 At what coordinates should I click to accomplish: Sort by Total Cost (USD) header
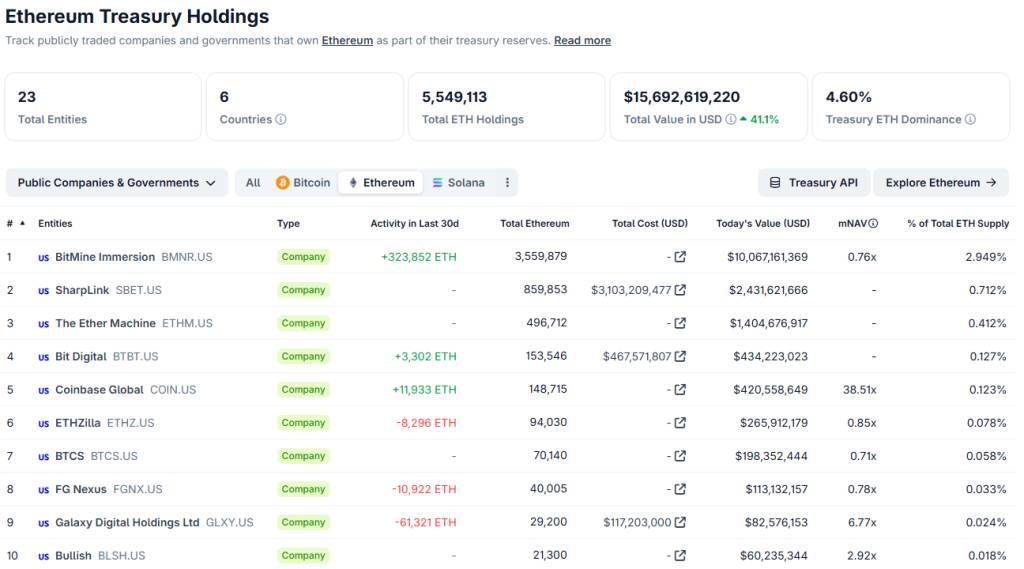tap(650, 223)
